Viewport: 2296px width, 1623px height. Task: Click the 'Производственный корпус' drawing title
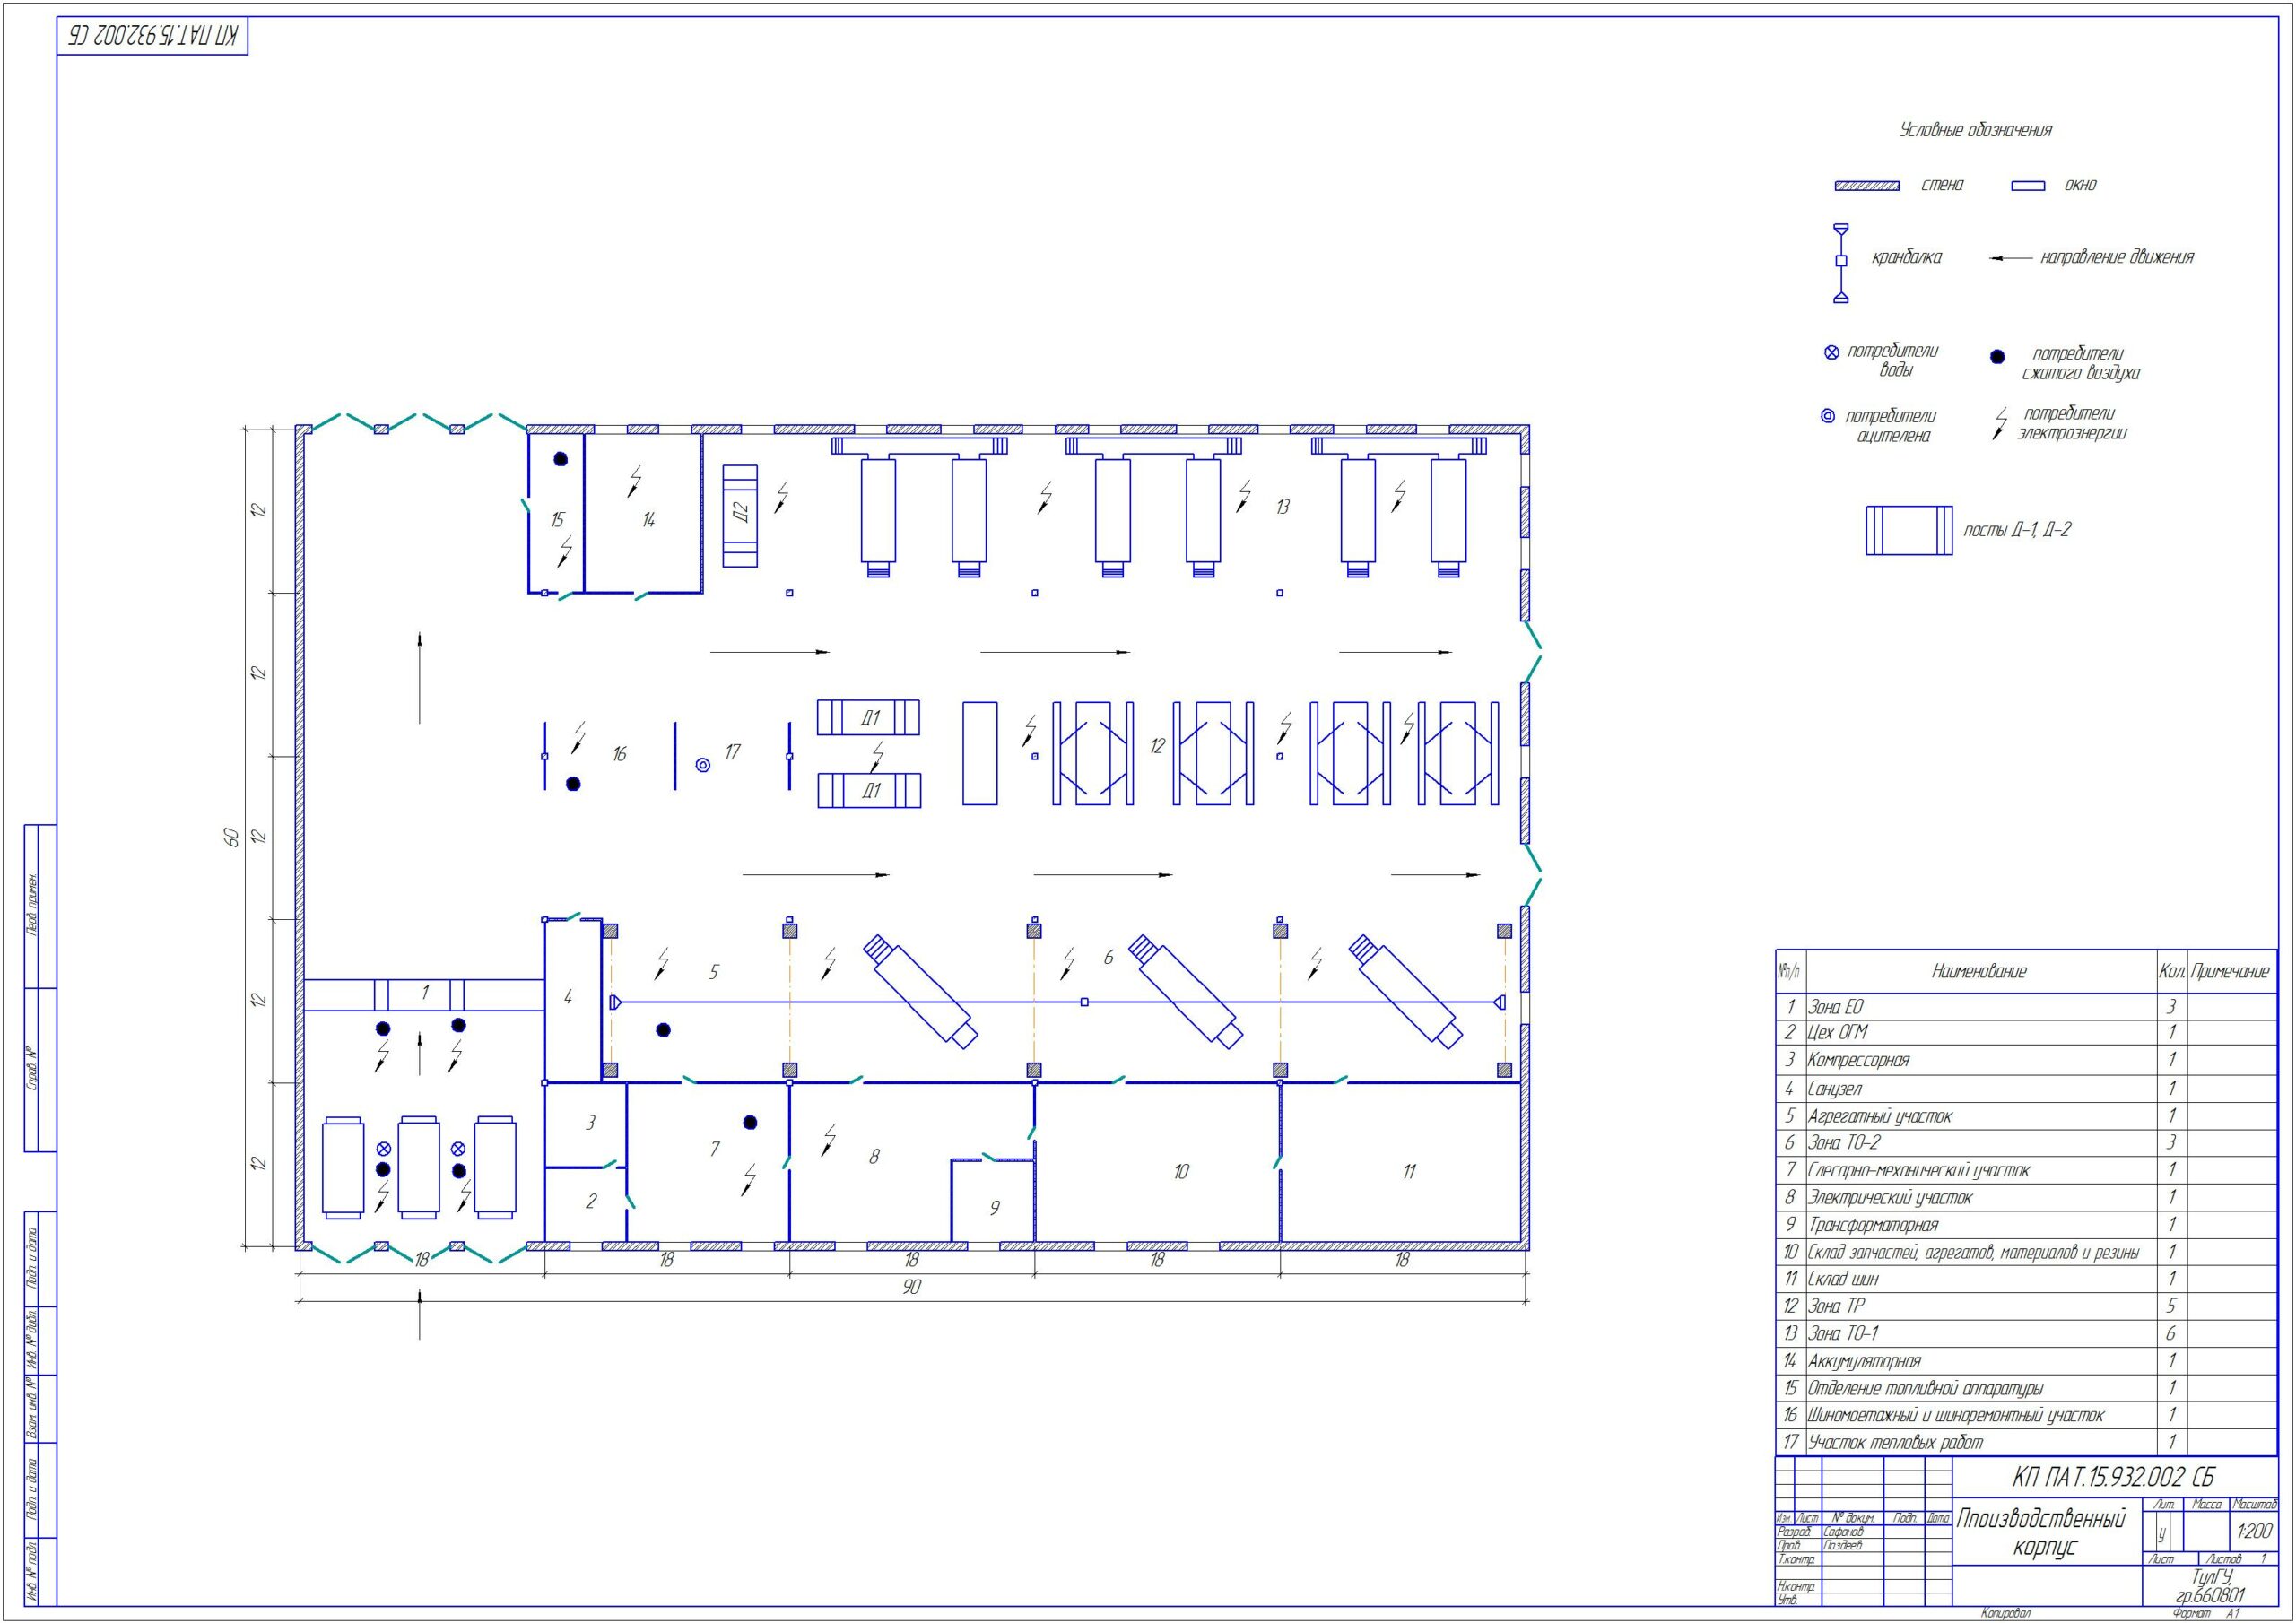point(2041,1533)
